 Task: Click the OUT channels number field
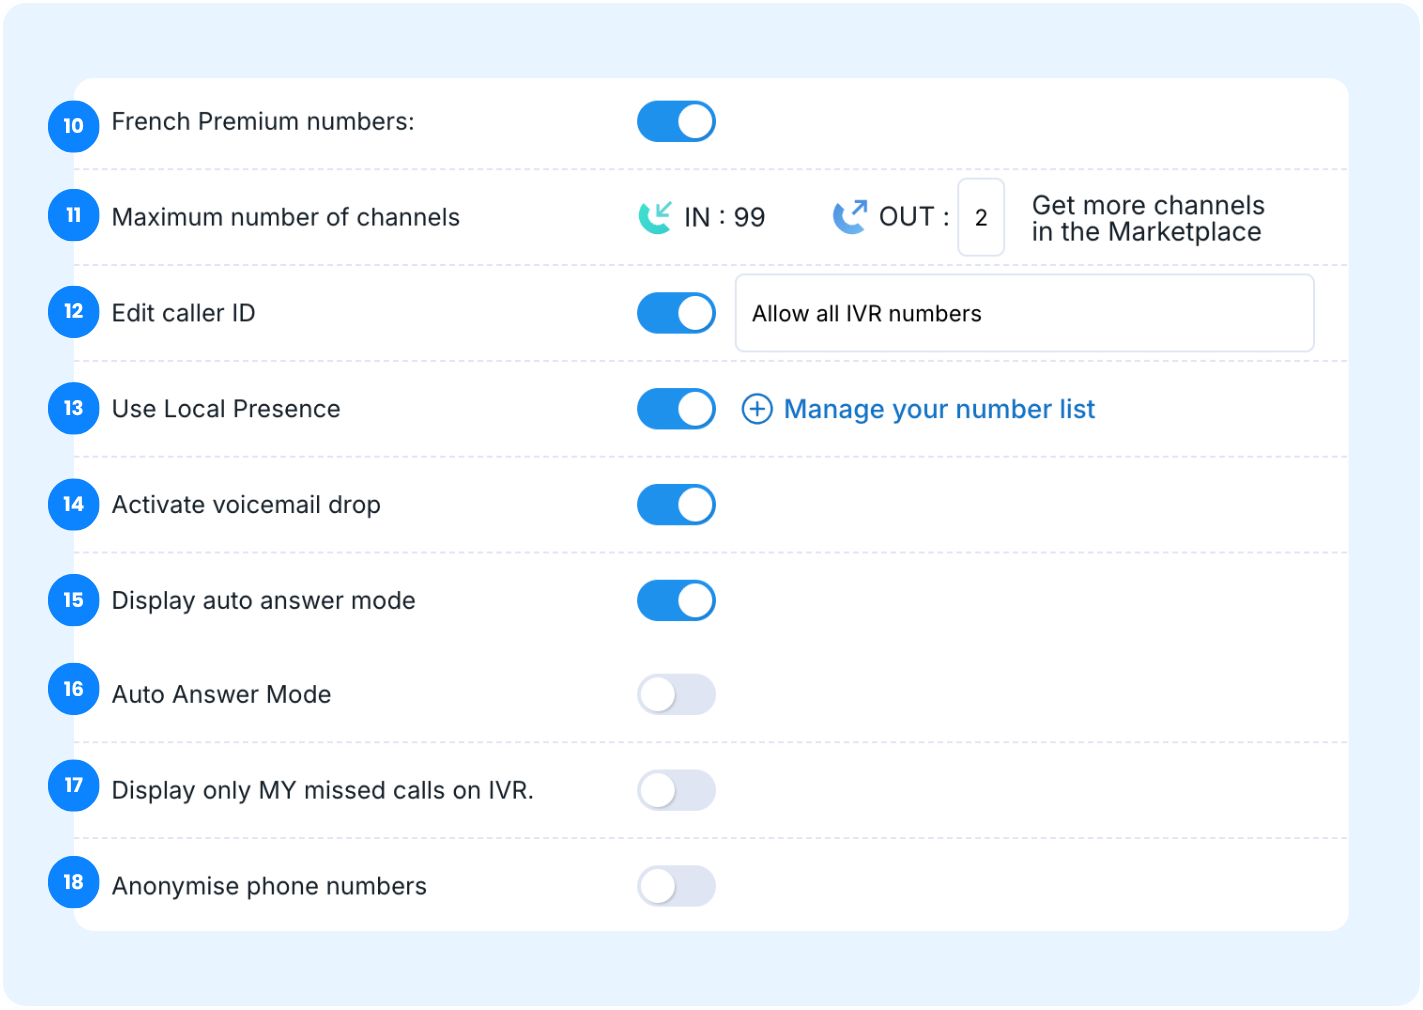981,218
